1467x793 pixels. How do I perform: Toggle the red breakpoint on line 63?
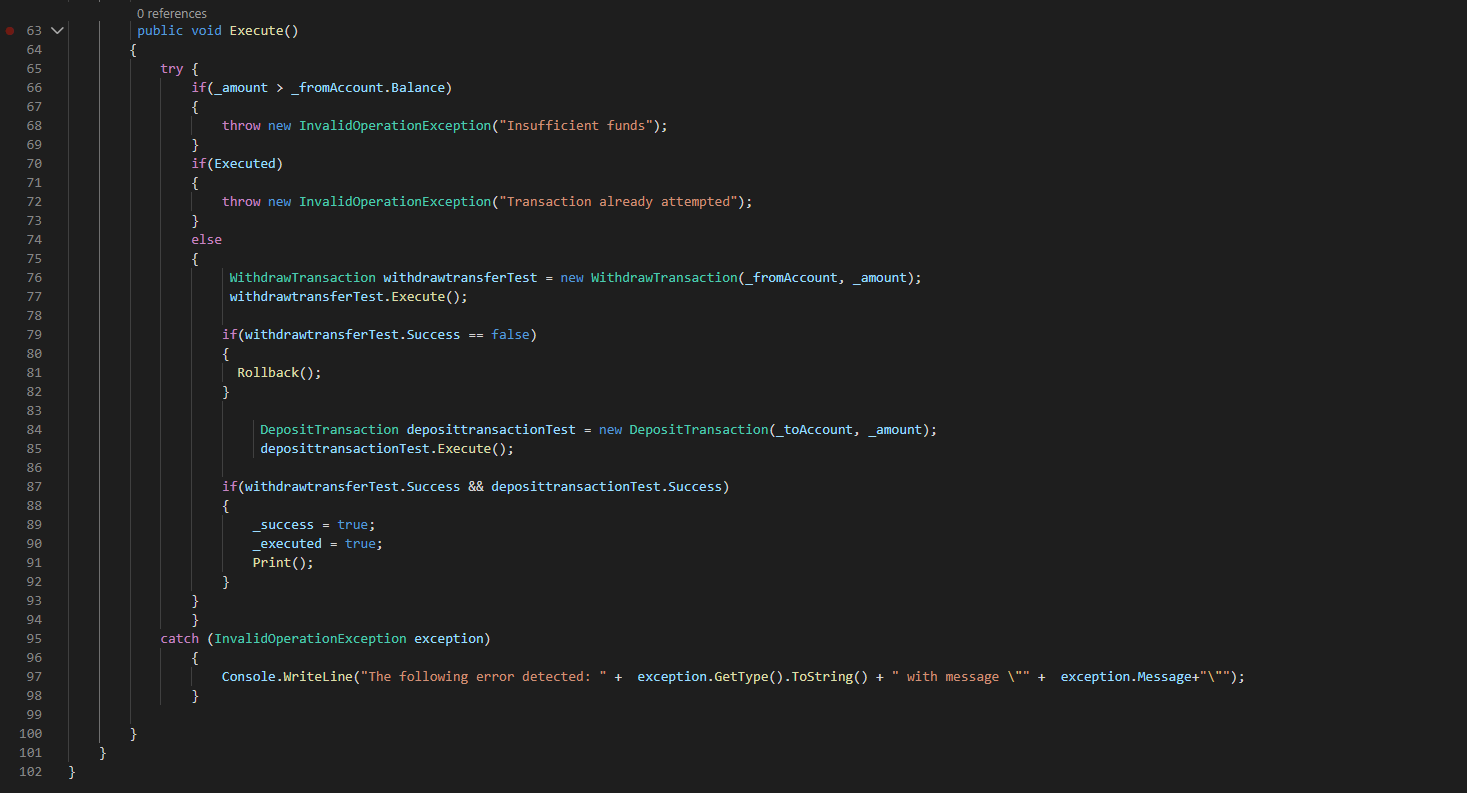click(x=11, y=30)
